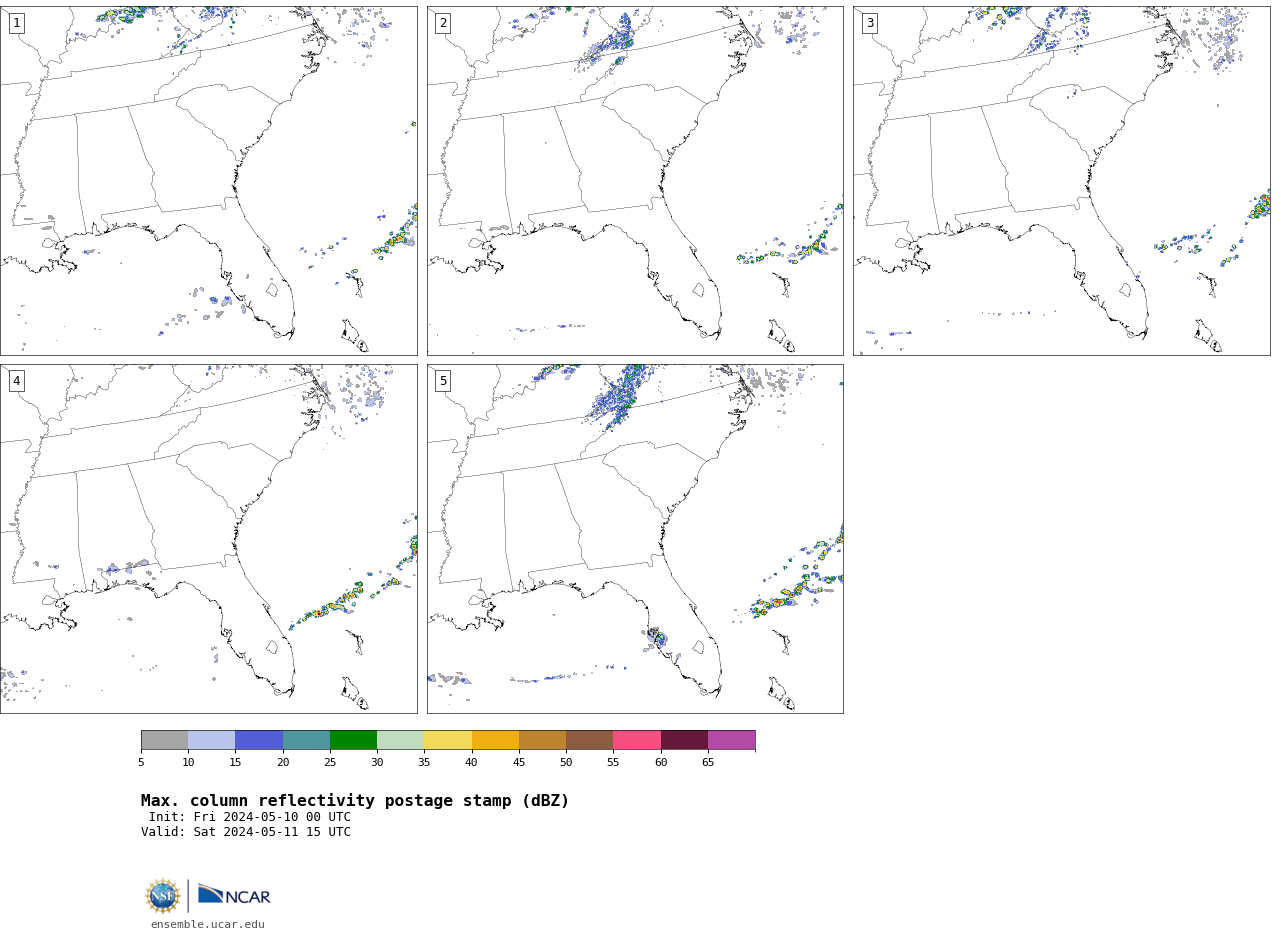Click the colorbar tick label 20
The image size is (1280, 936).
[283, 763]
